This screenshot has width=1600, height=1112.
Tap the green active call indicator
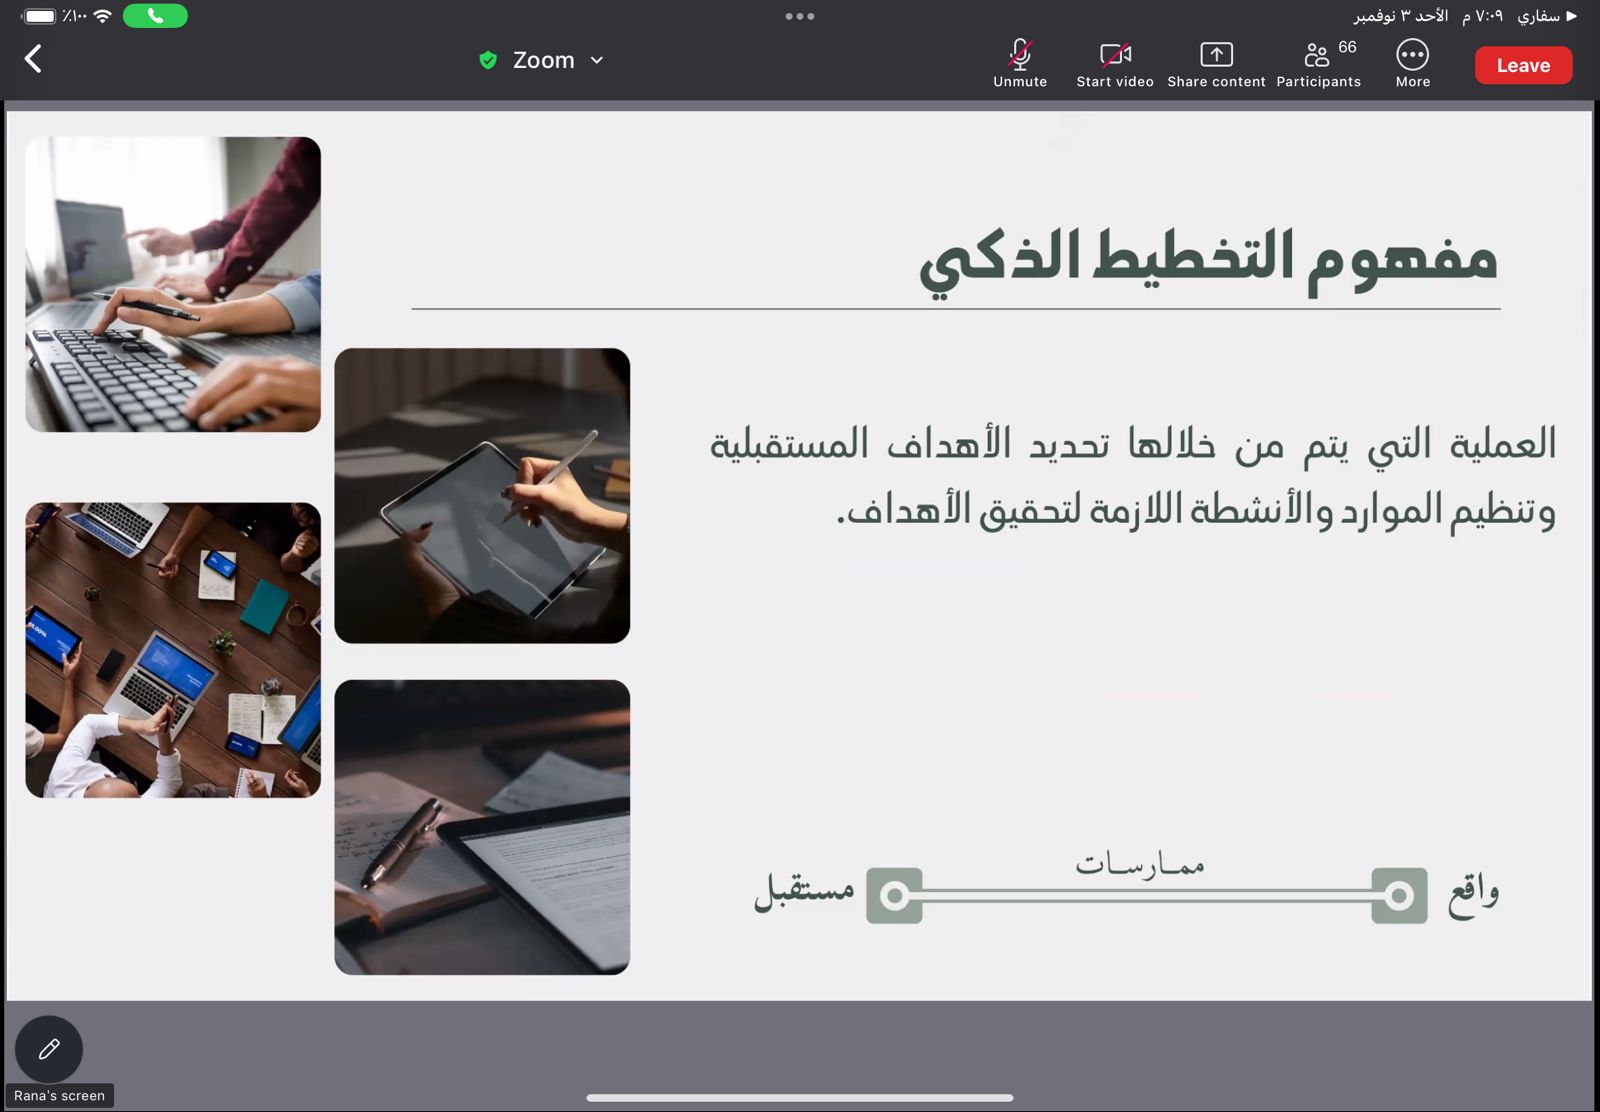[x=155, y=16]
